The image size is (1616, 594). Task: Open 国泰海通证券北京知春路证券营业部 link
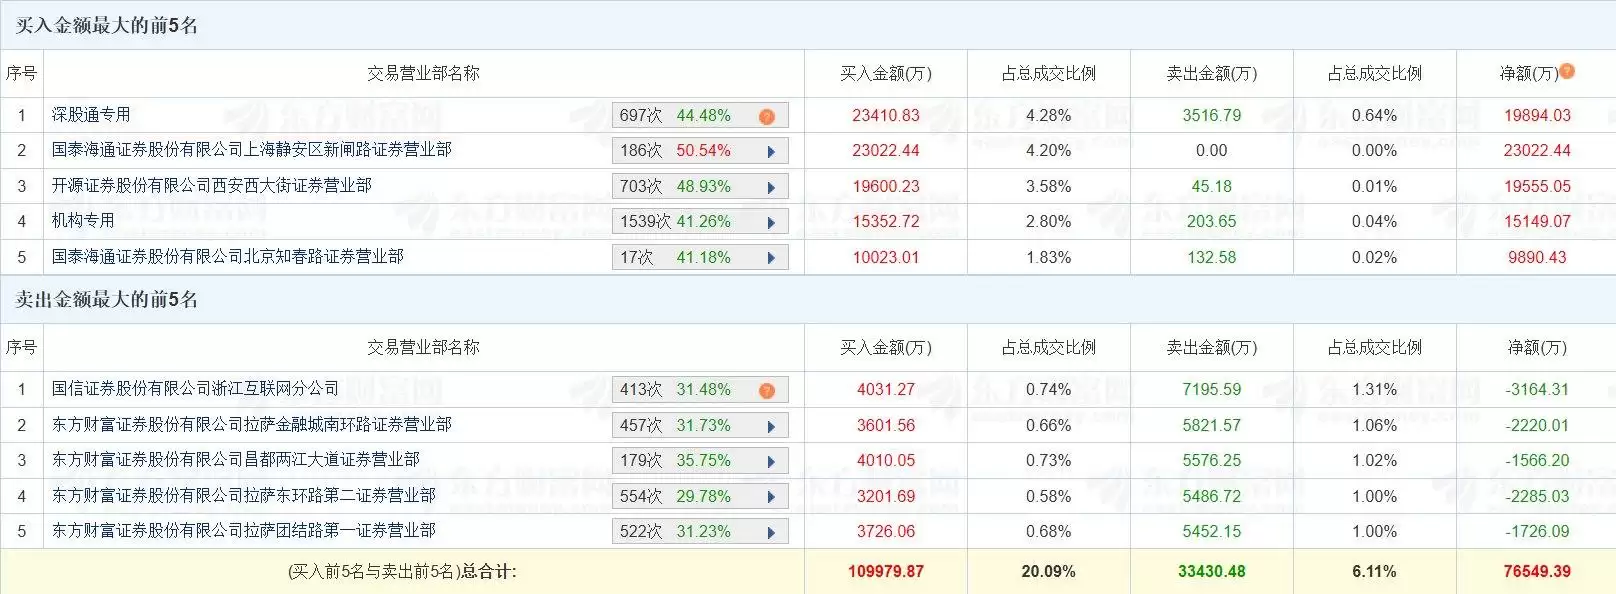[x=227, y=257]
